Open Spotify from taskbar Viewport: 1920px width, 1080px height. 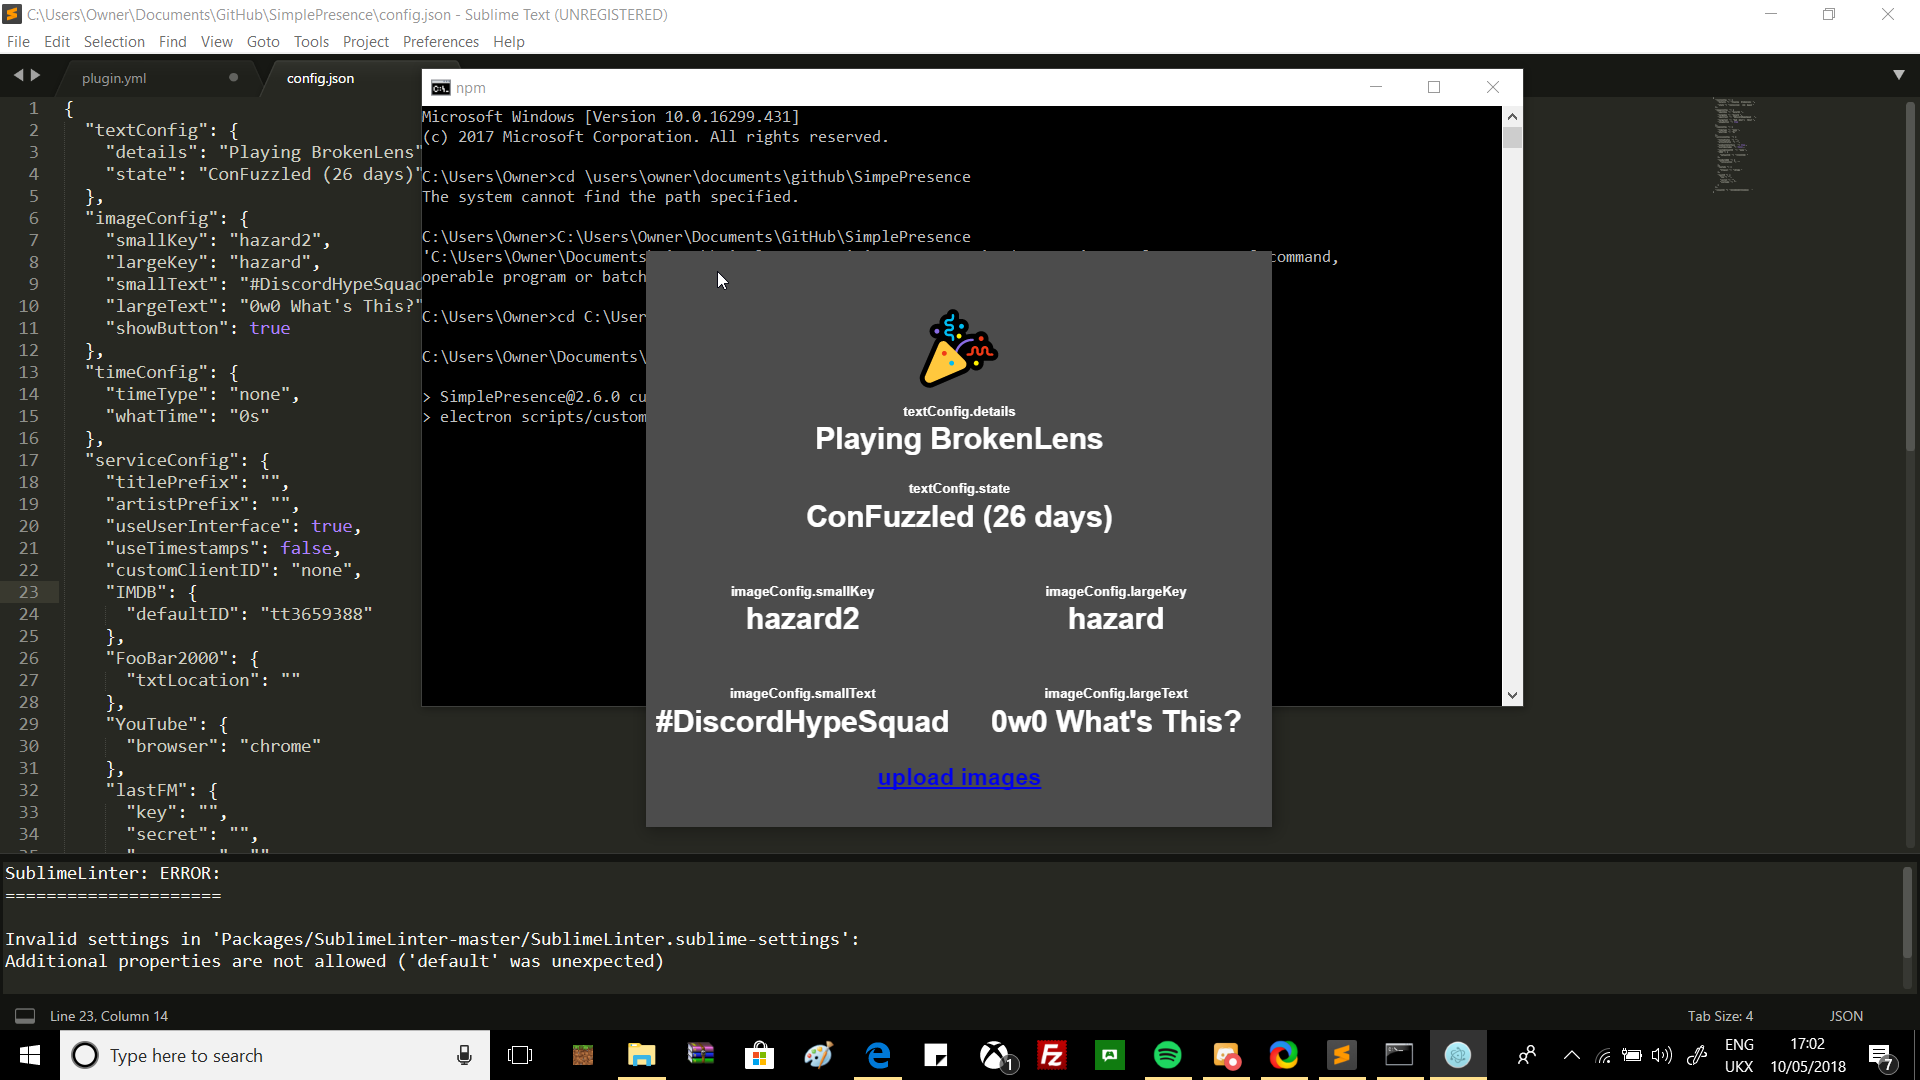(1167, 1055)
